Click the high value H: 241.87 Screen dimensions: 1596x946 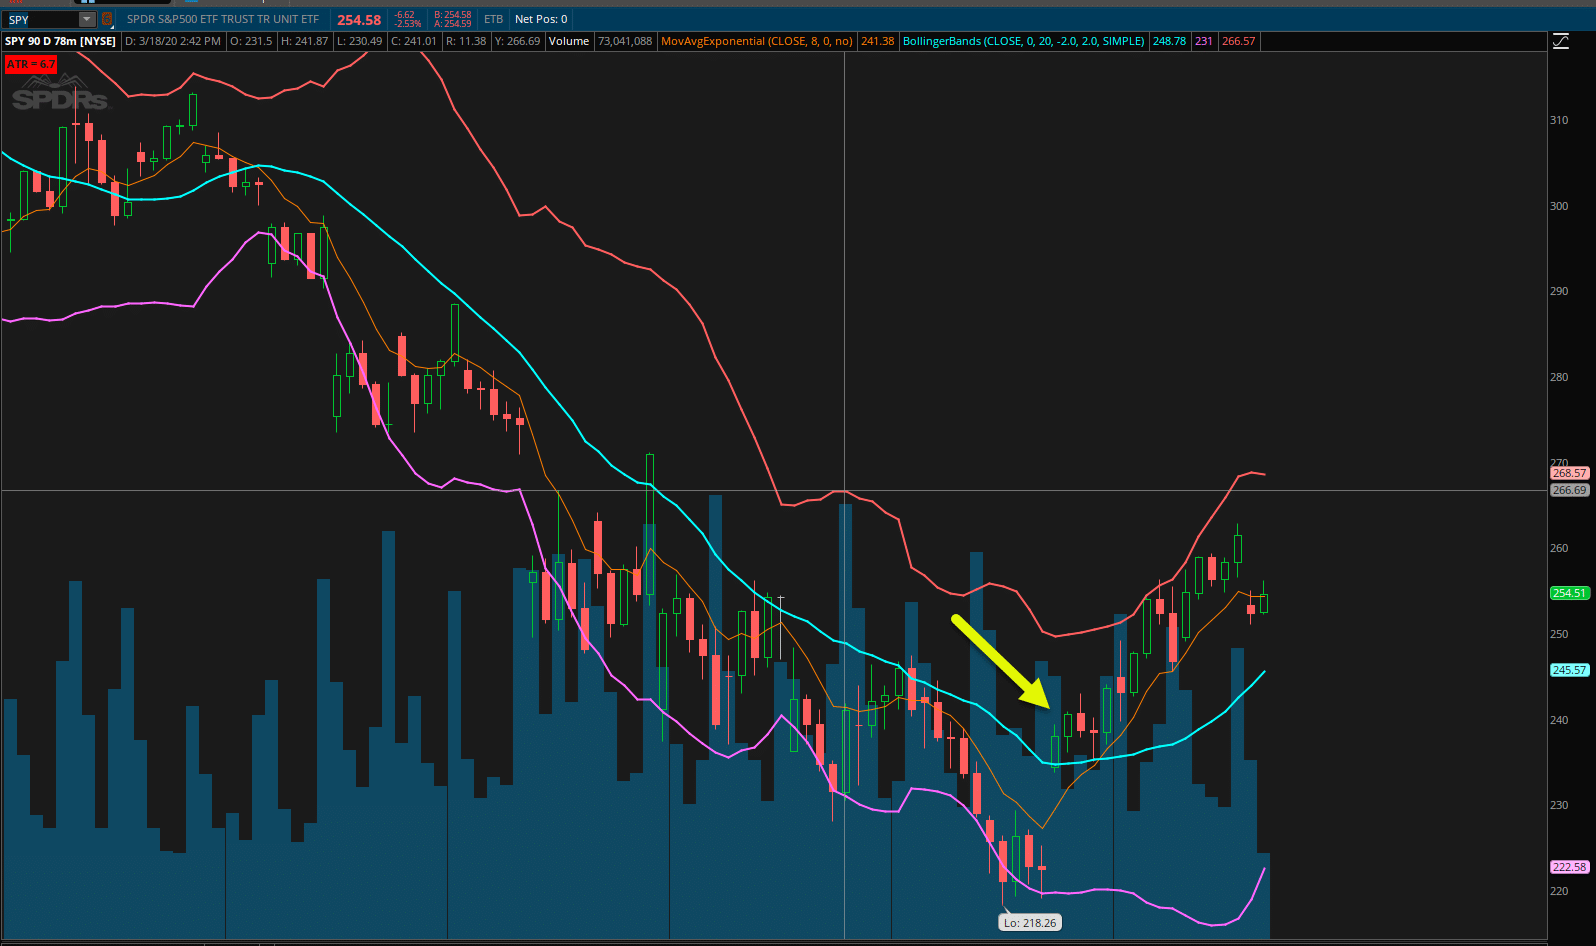(305, 41)
